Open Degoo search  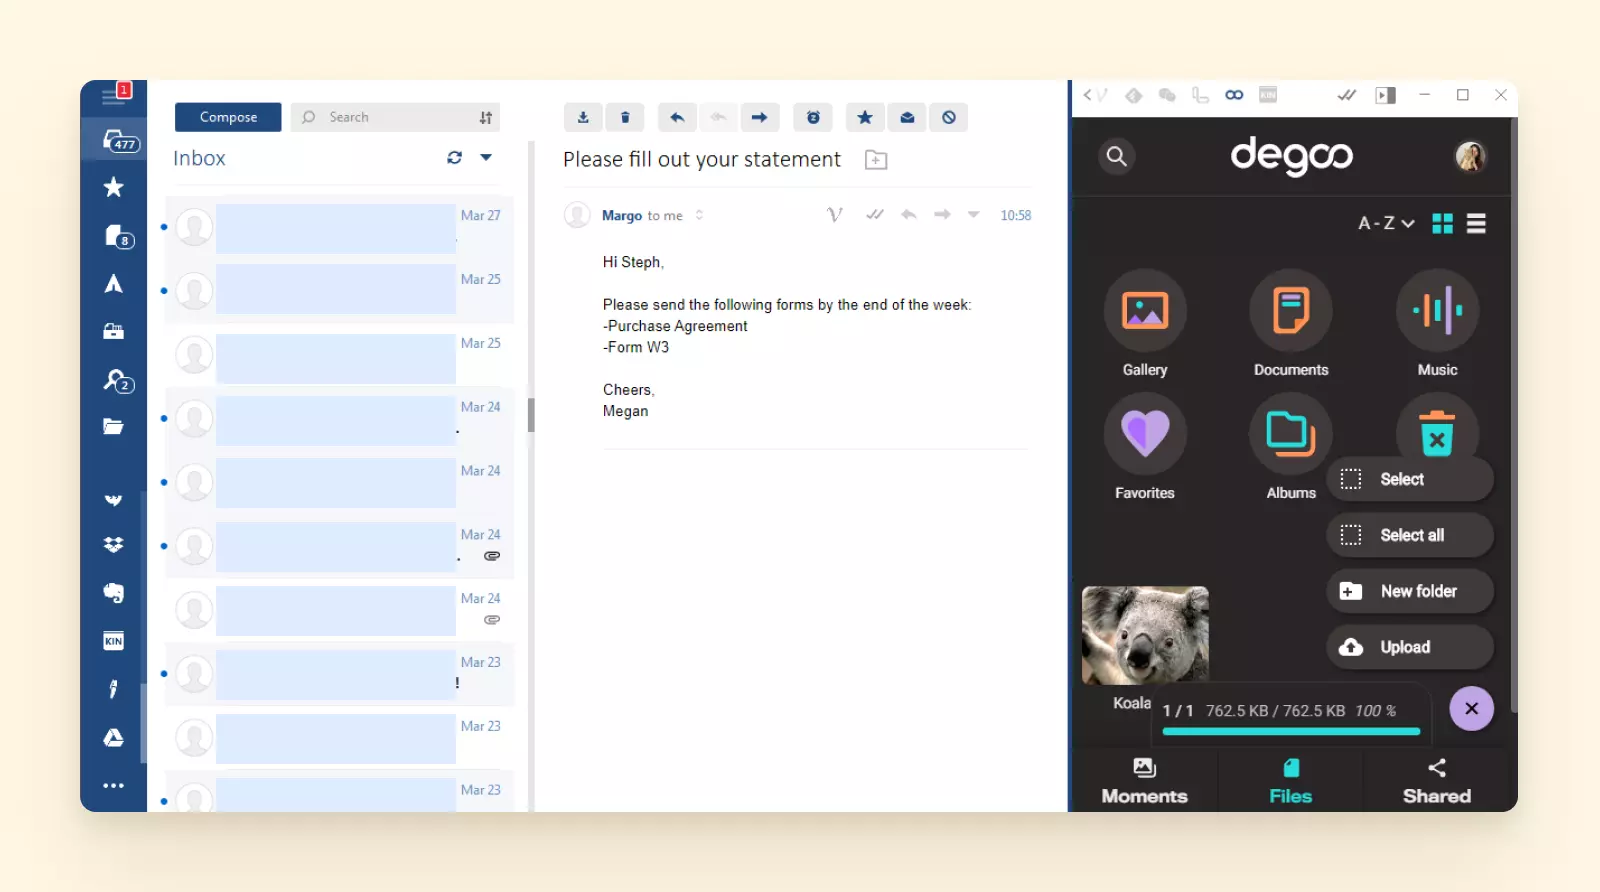click(1117, 156)
